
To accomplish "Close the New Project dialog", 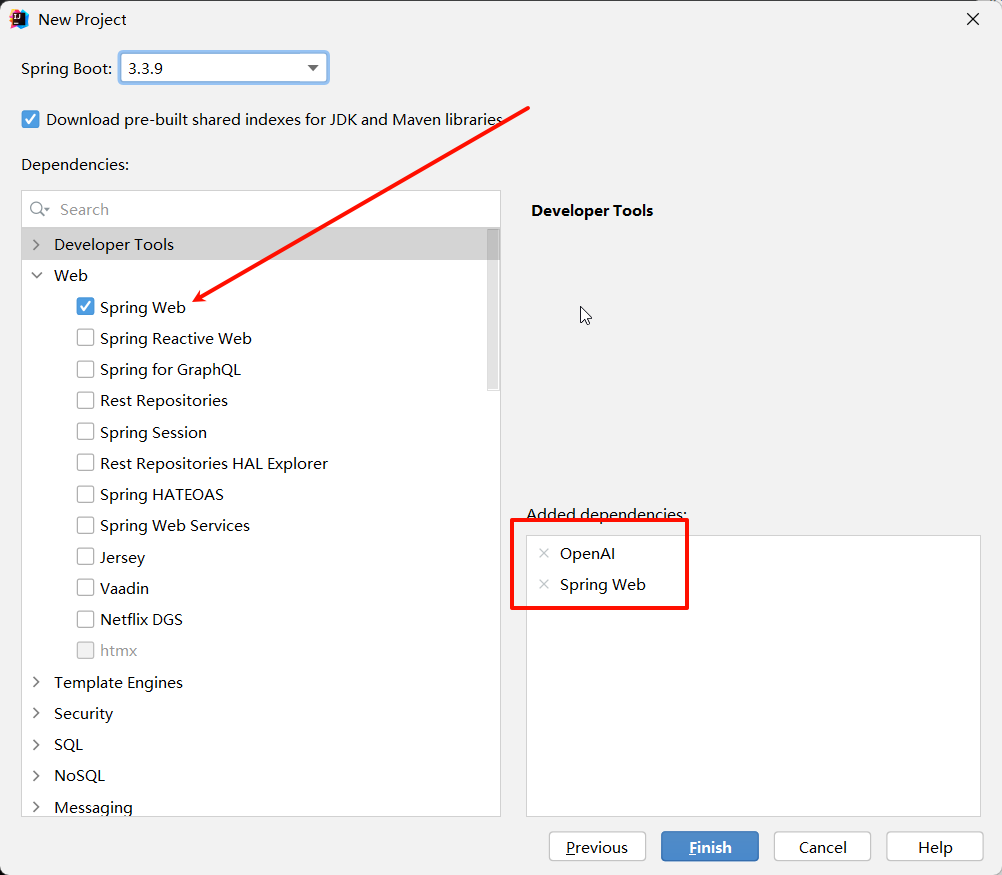I will pos(973,19).
